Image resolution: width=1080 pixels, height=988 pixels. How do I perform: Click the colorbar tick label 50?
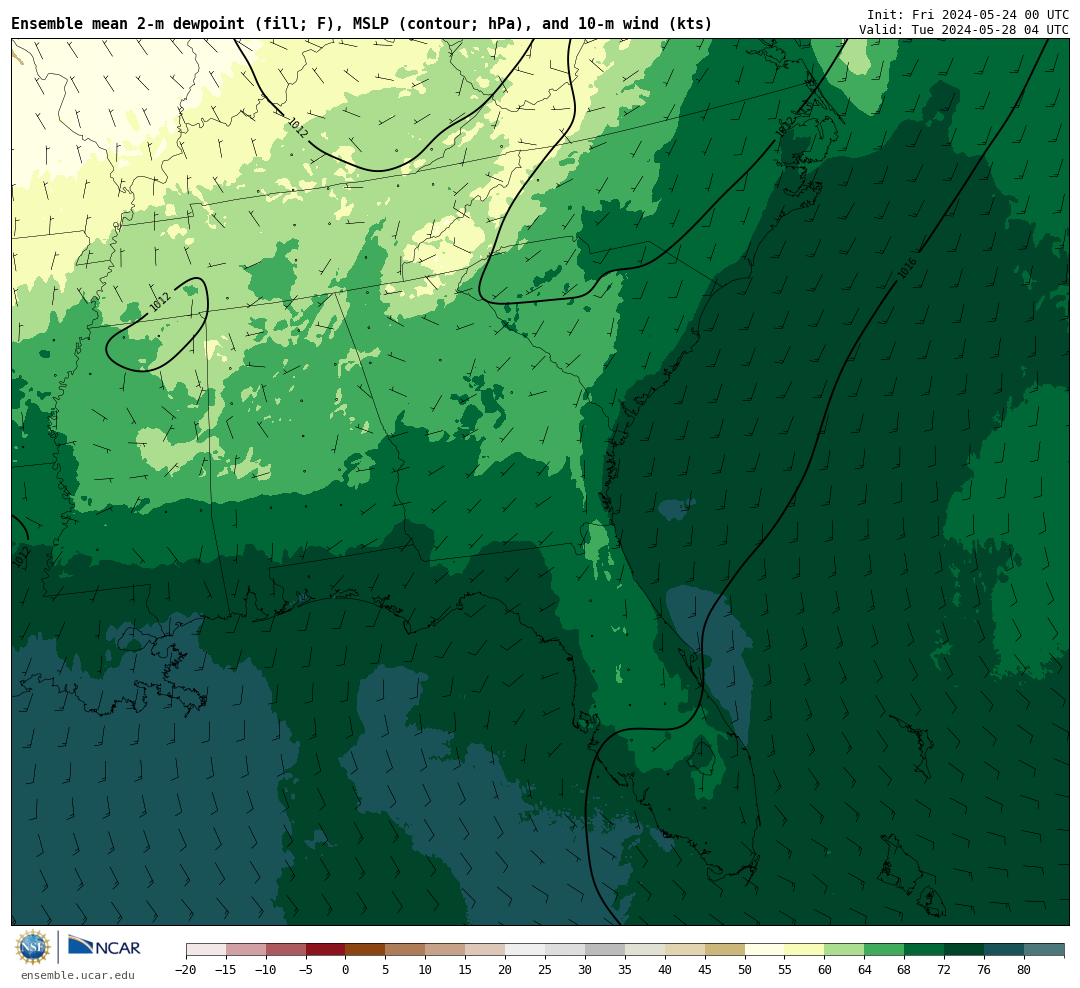click(745, 970)
